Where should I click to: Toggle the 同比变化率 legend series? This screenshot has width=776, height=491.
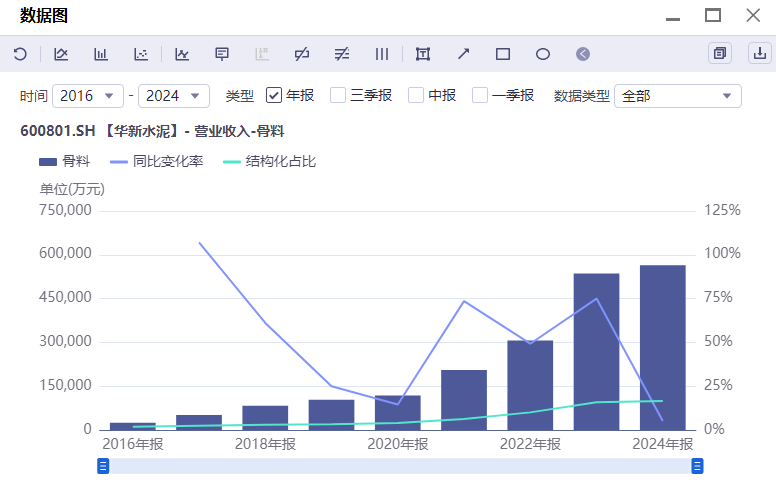[x=156, y=161]
